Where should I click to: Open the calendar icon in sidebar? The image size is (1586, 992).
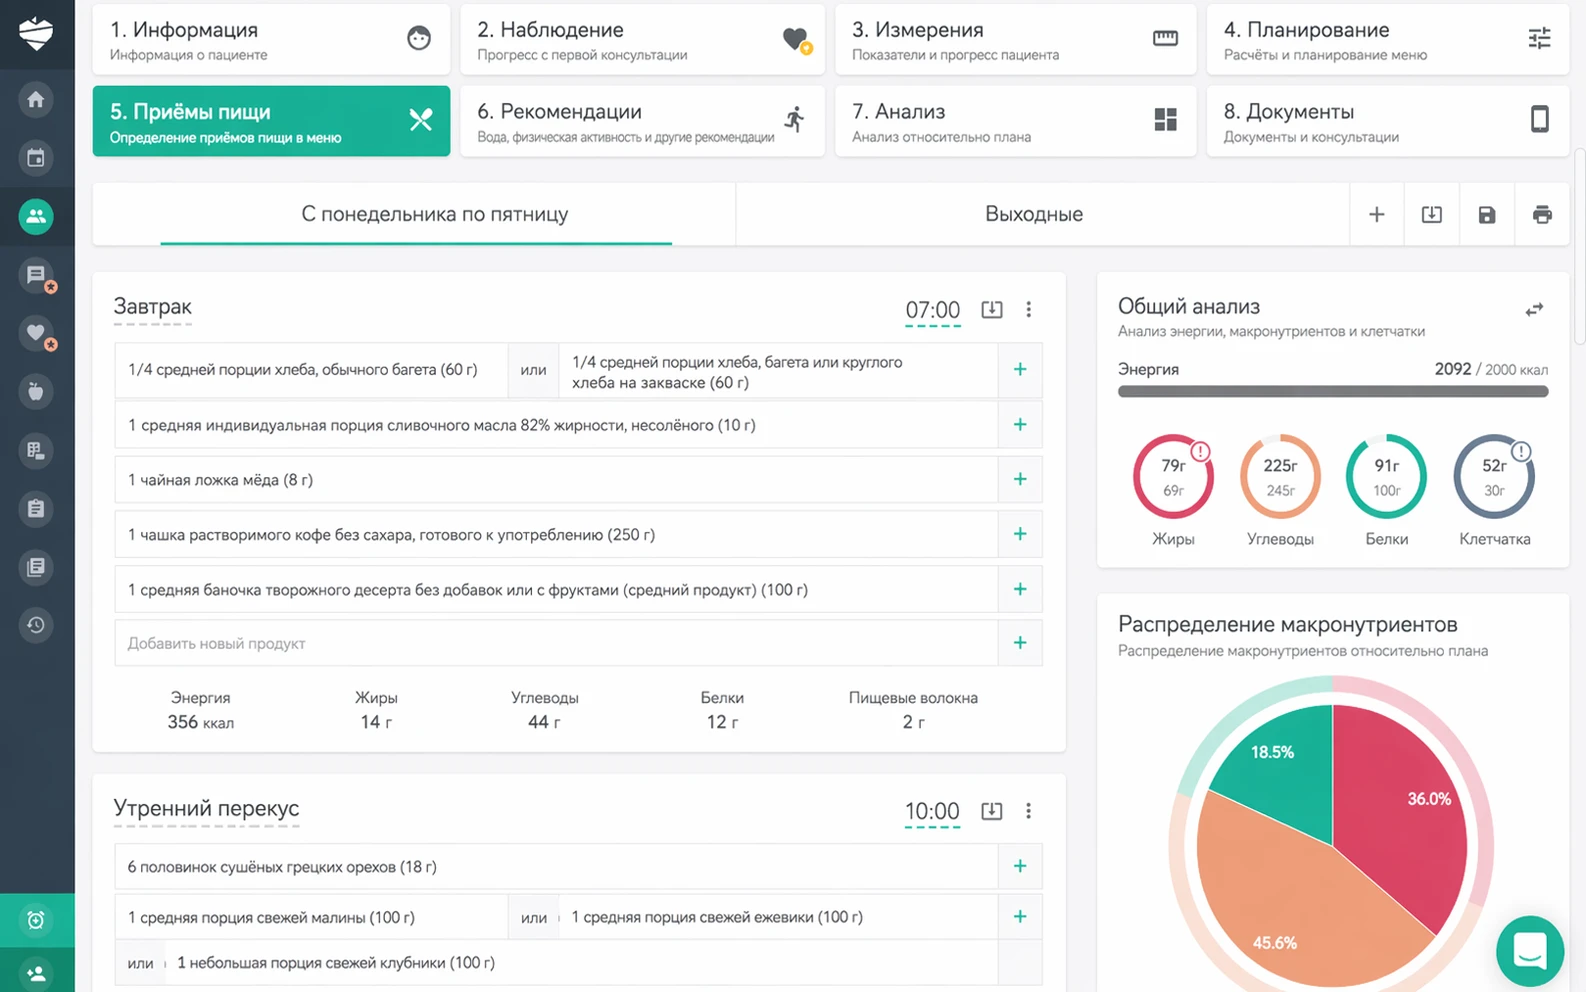[36, 157]
